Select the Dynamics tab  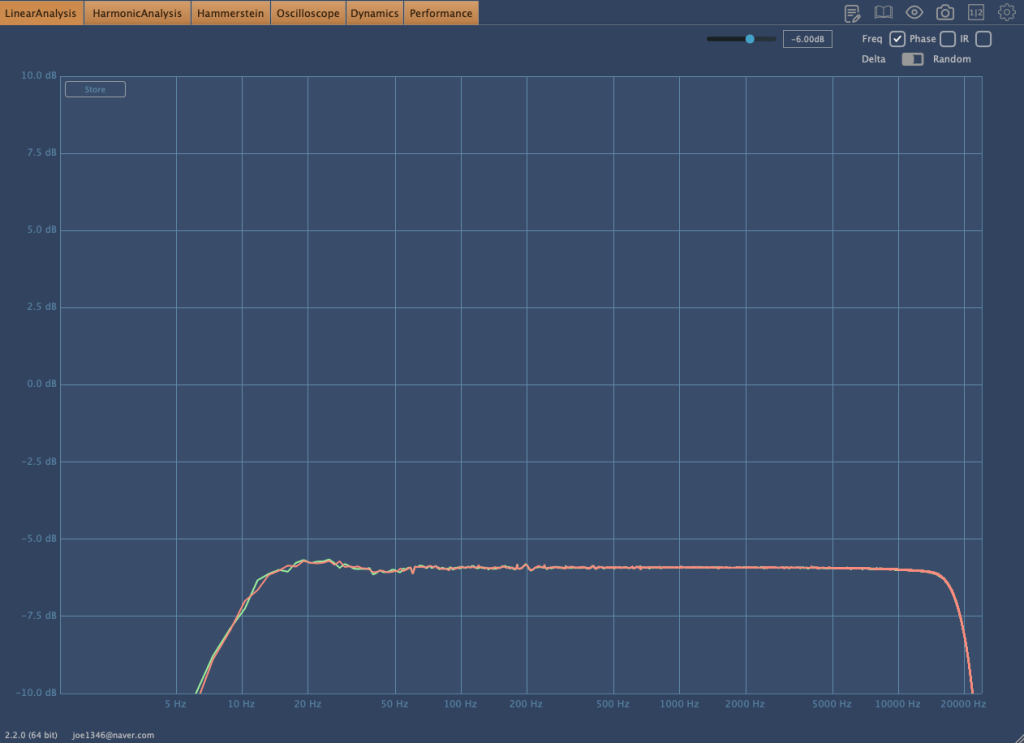[x=374, y=13]
